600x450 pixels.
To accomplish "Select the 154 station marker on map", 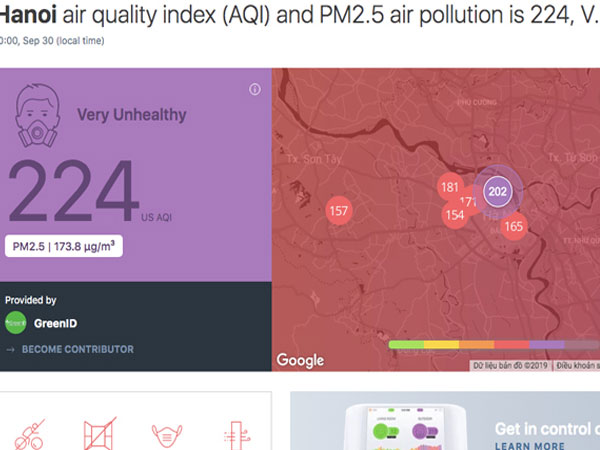I will click(455, 215).
